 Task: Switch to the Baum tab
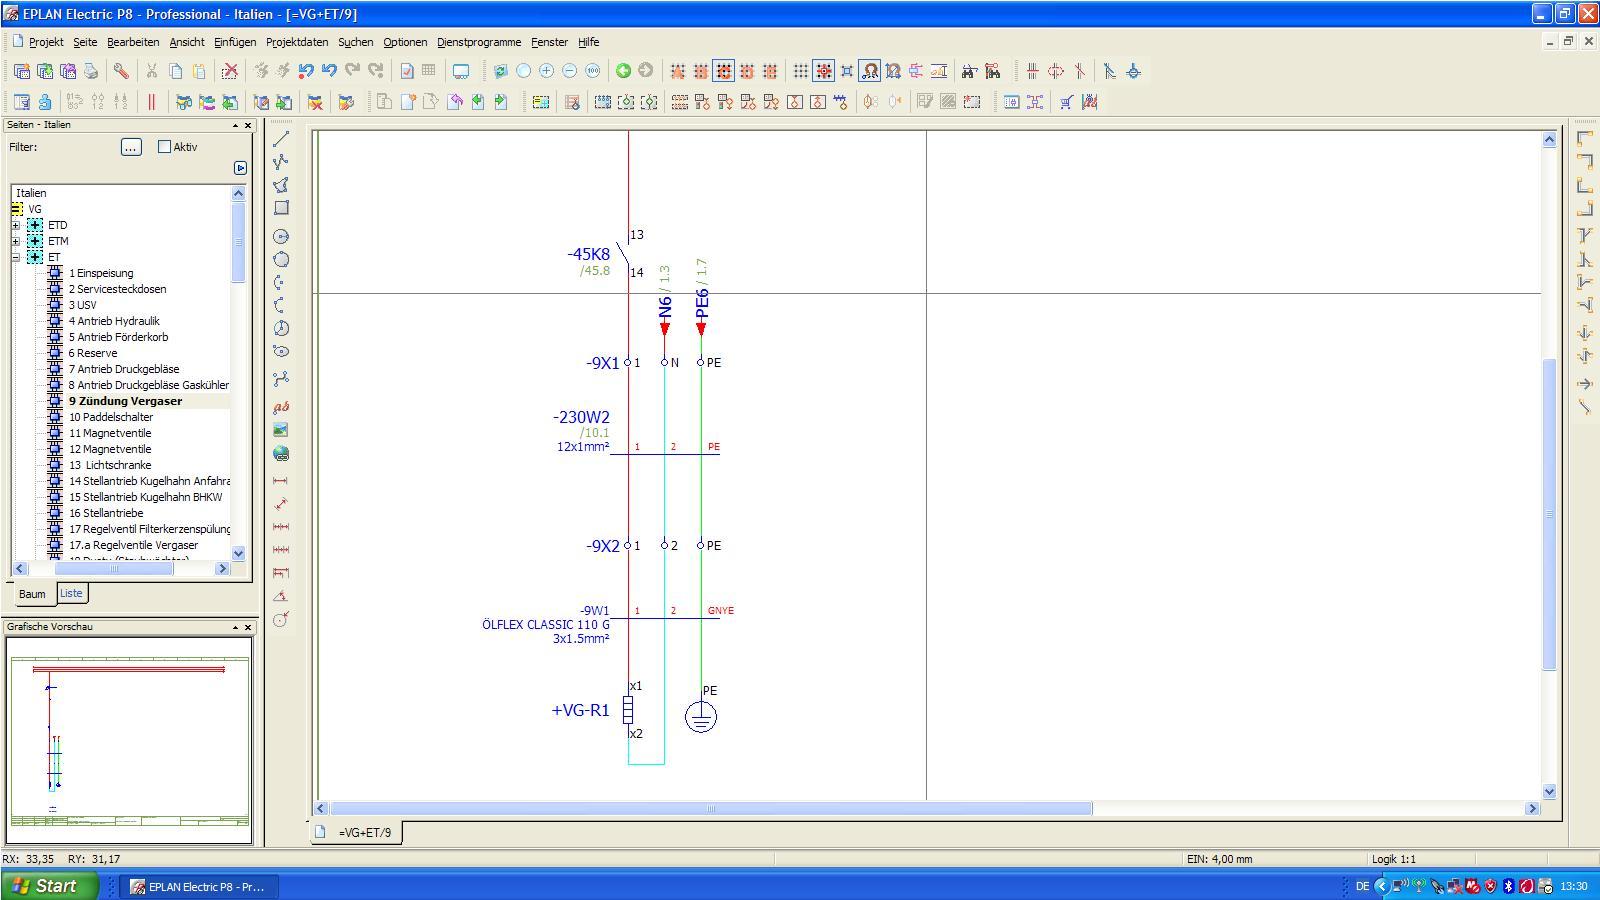point(32,594)
